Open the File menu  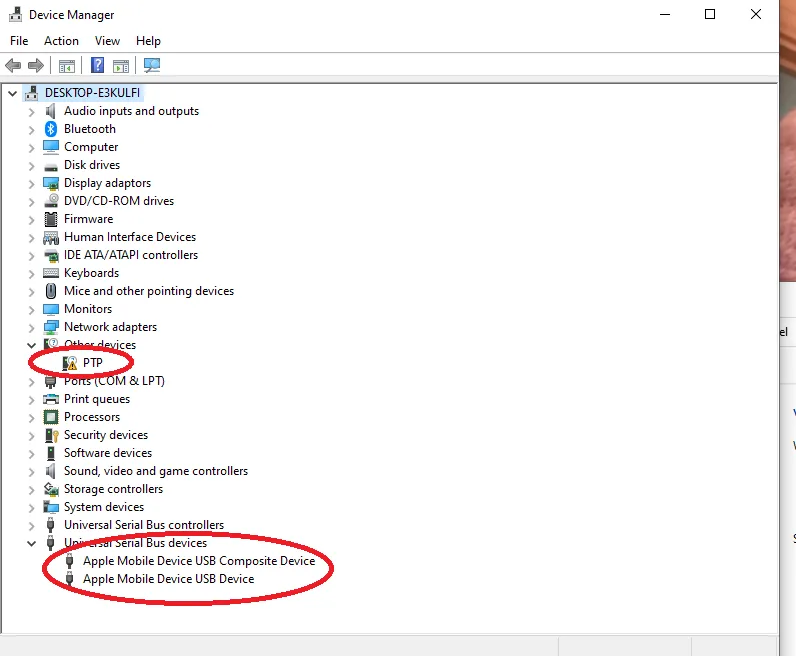tap(19, 41)
